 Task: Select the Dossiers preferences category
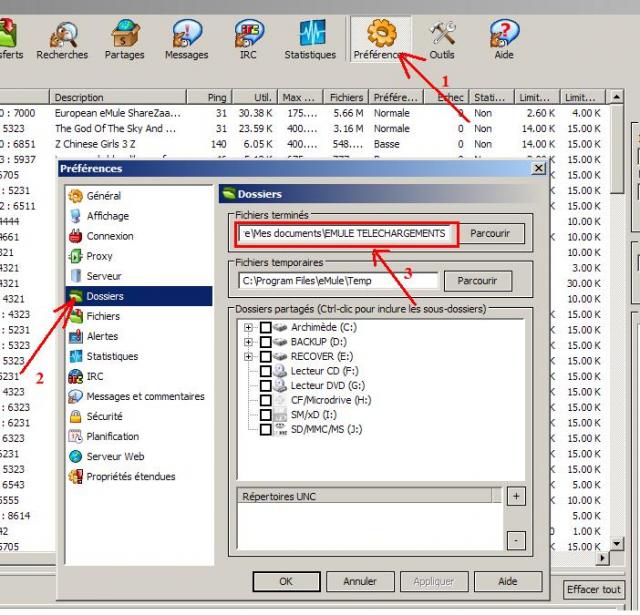click(x=138, y=296)
